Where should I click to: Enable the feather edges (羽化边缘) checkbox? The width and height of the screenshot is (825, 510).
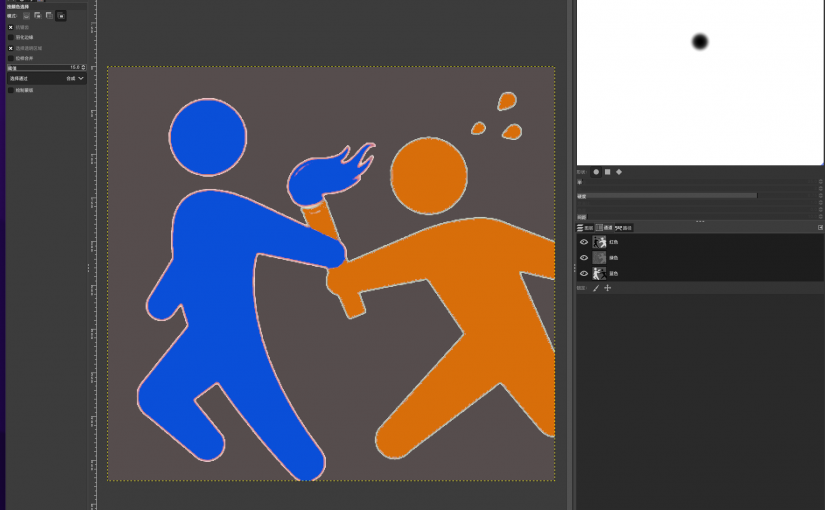tap(11, 37)
